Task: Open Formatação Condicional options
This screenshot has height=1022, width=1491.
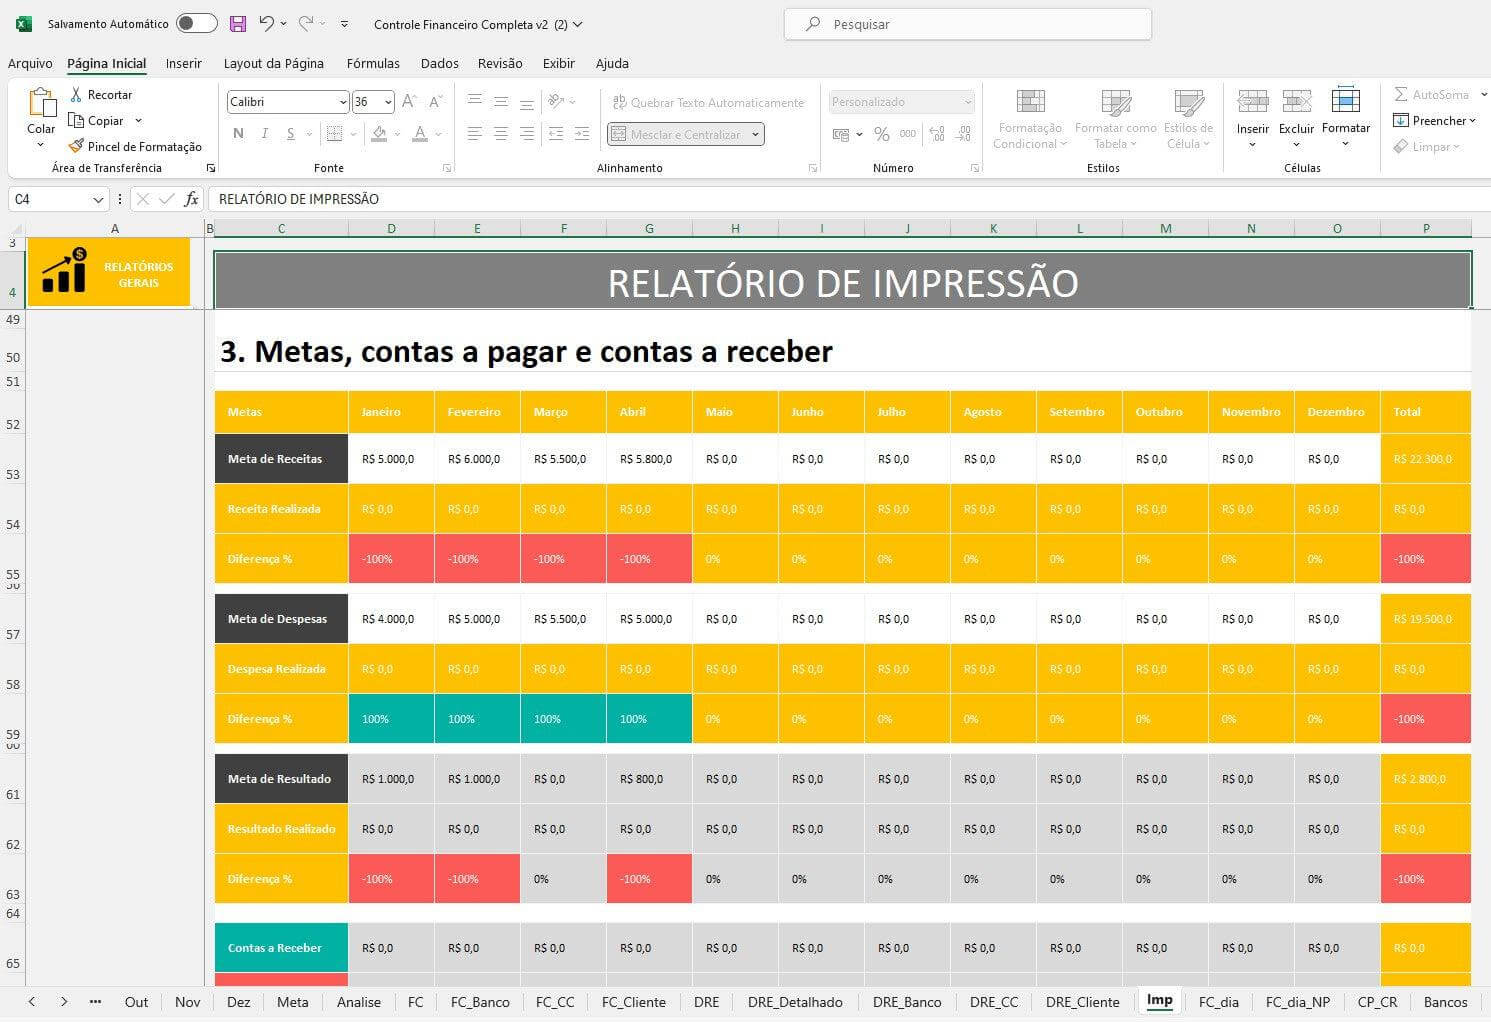Action: point(1029,117)
